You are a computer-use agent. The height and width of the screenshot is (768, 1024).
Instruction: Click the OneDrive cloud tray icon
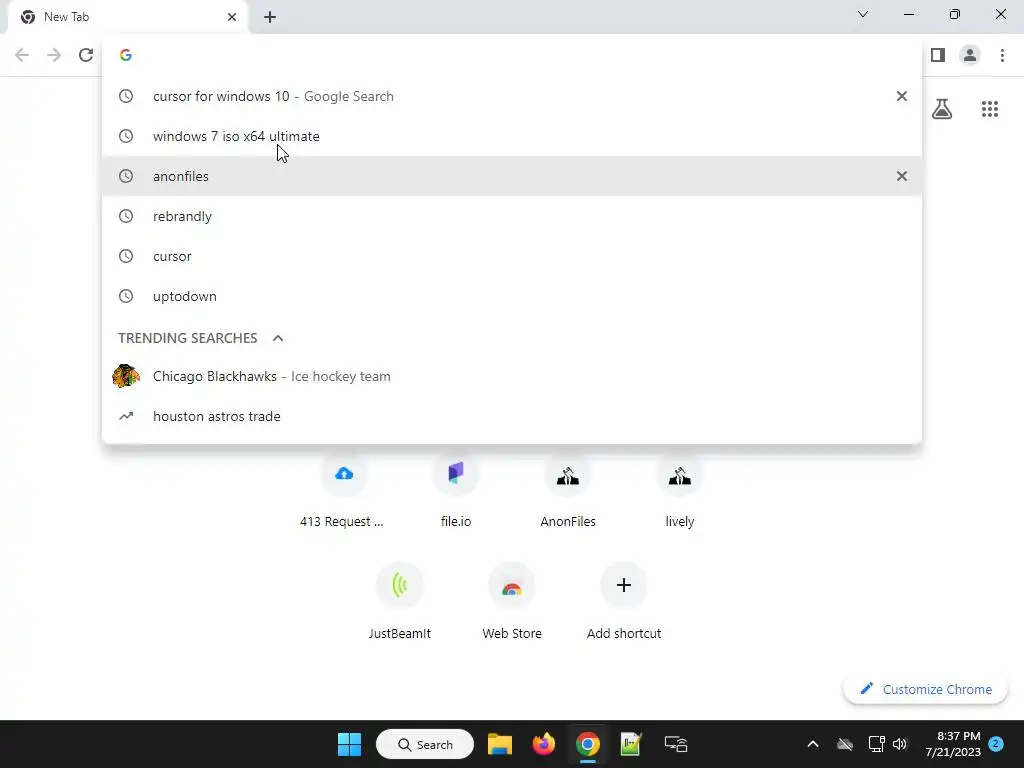tap(844, 744)
